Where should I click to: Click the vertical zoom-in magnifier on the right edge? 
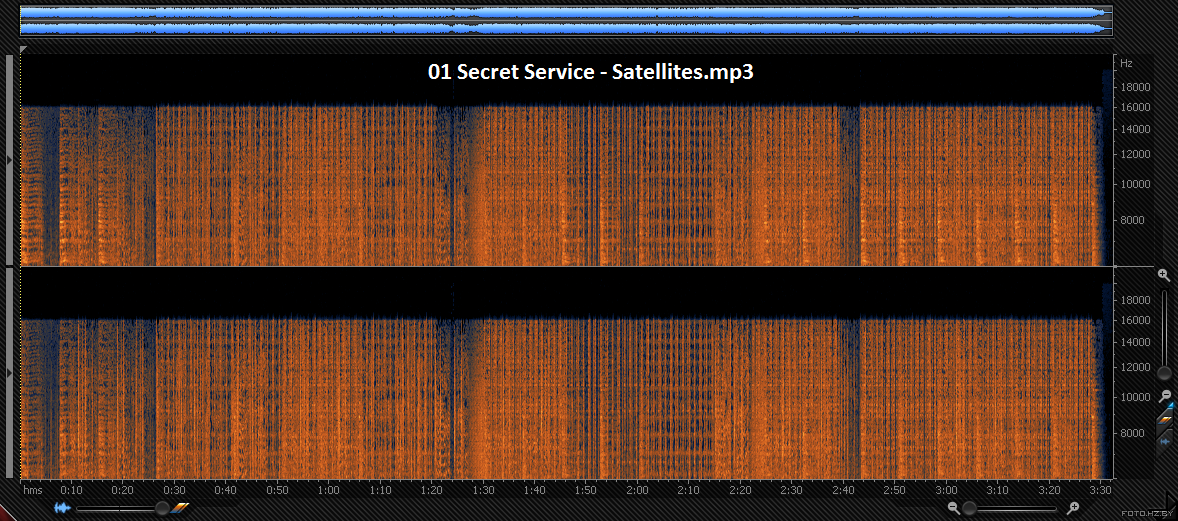(1164, 276)
